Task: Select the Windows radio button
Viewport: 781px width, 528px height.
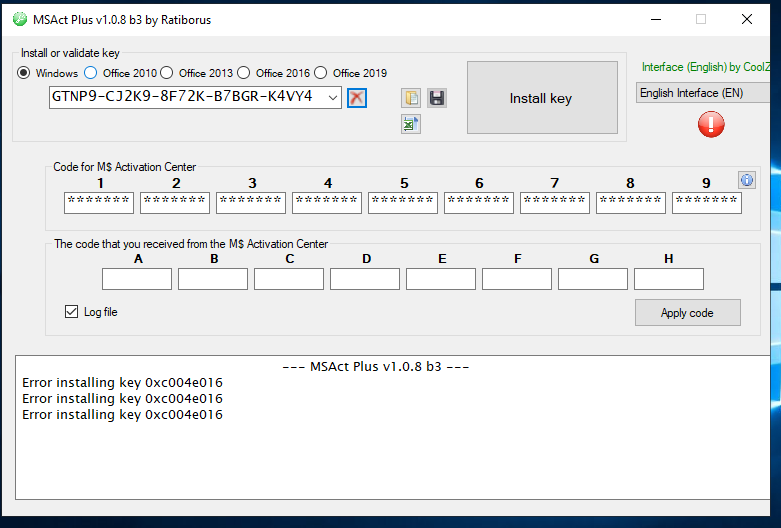Action: [23, 73]
